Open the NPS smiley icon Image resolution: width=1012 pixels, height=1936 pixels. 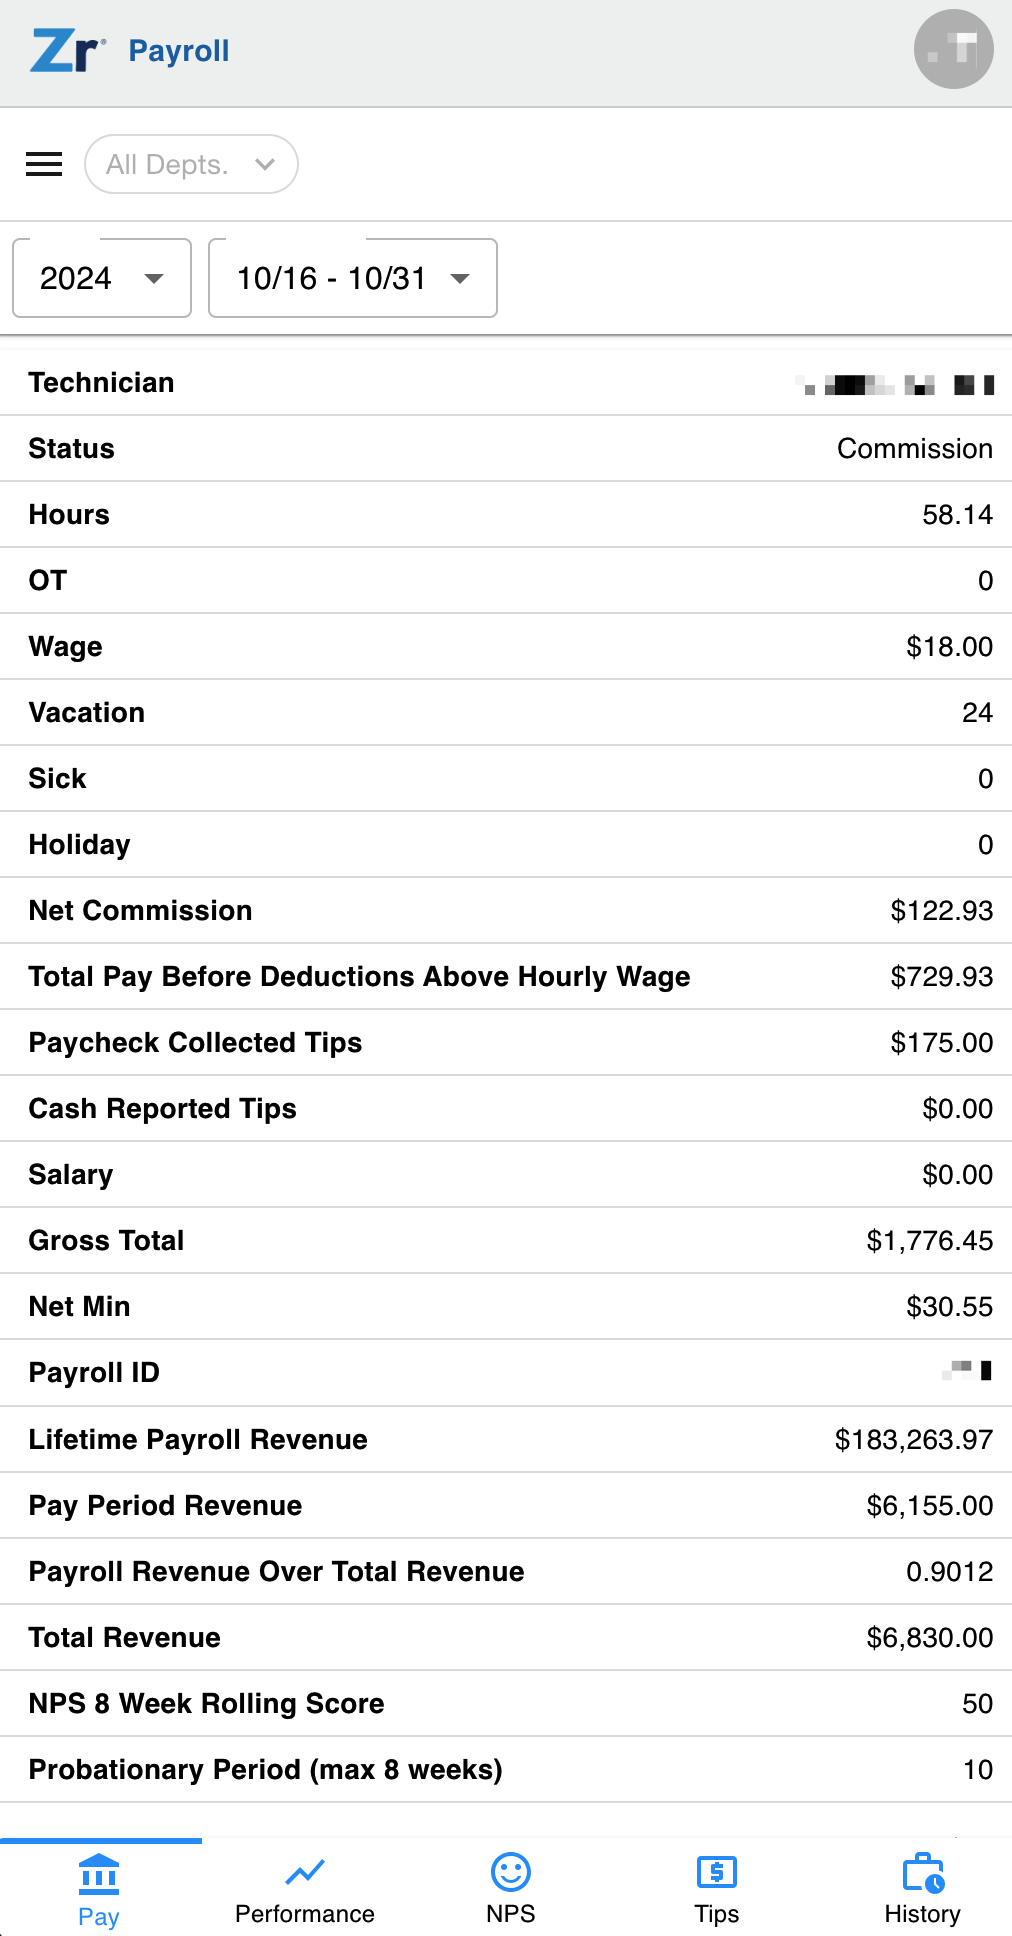(511, 1872)
